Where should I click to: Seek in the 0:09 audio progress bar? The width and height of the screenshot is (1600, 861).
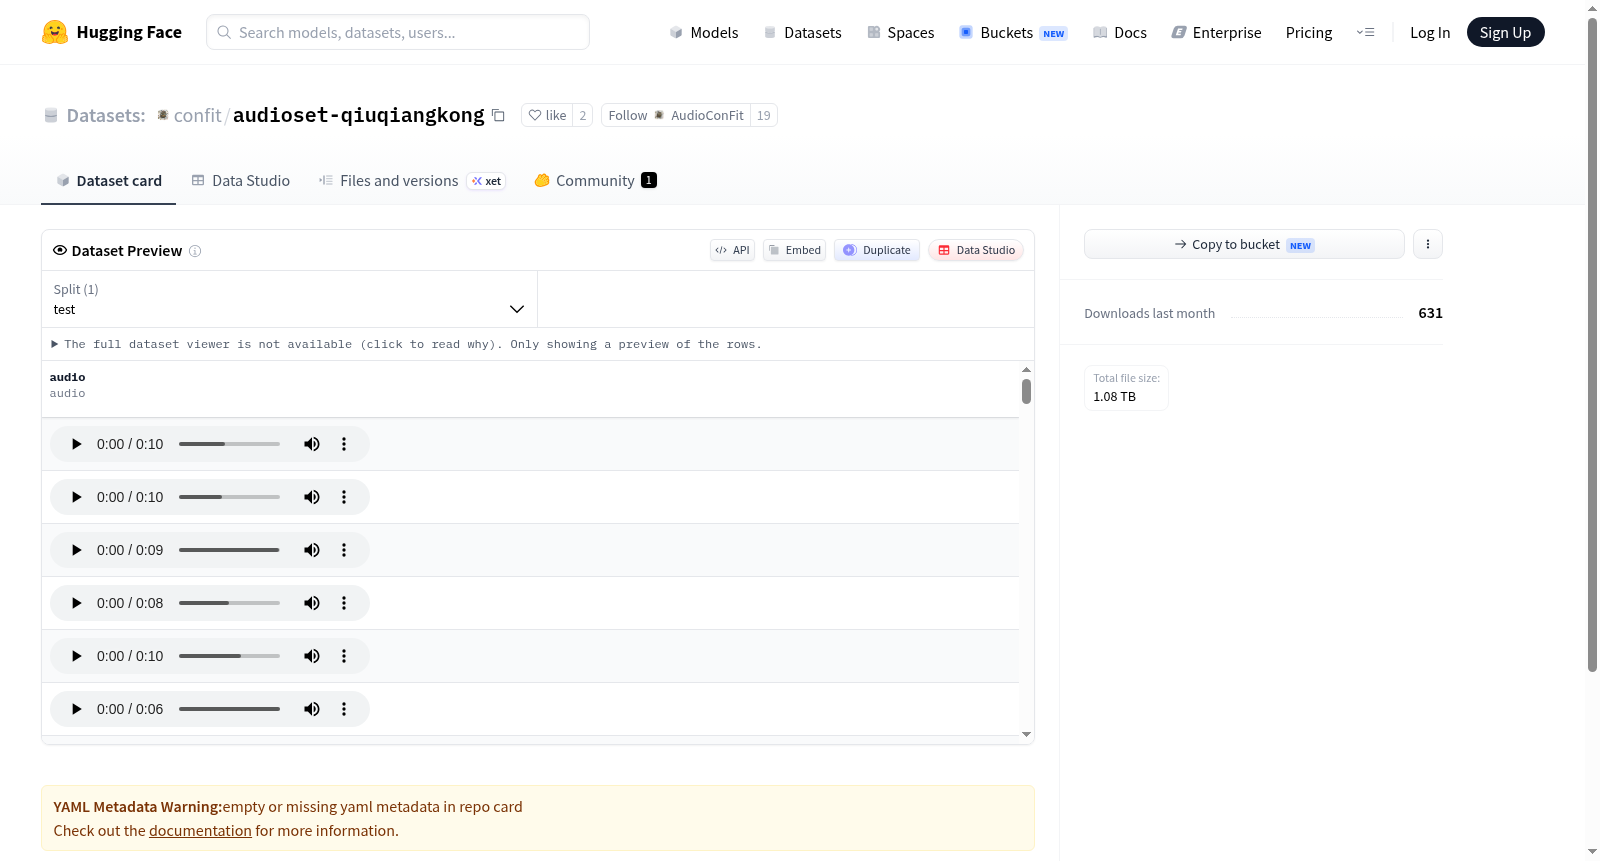click(229, 550)
